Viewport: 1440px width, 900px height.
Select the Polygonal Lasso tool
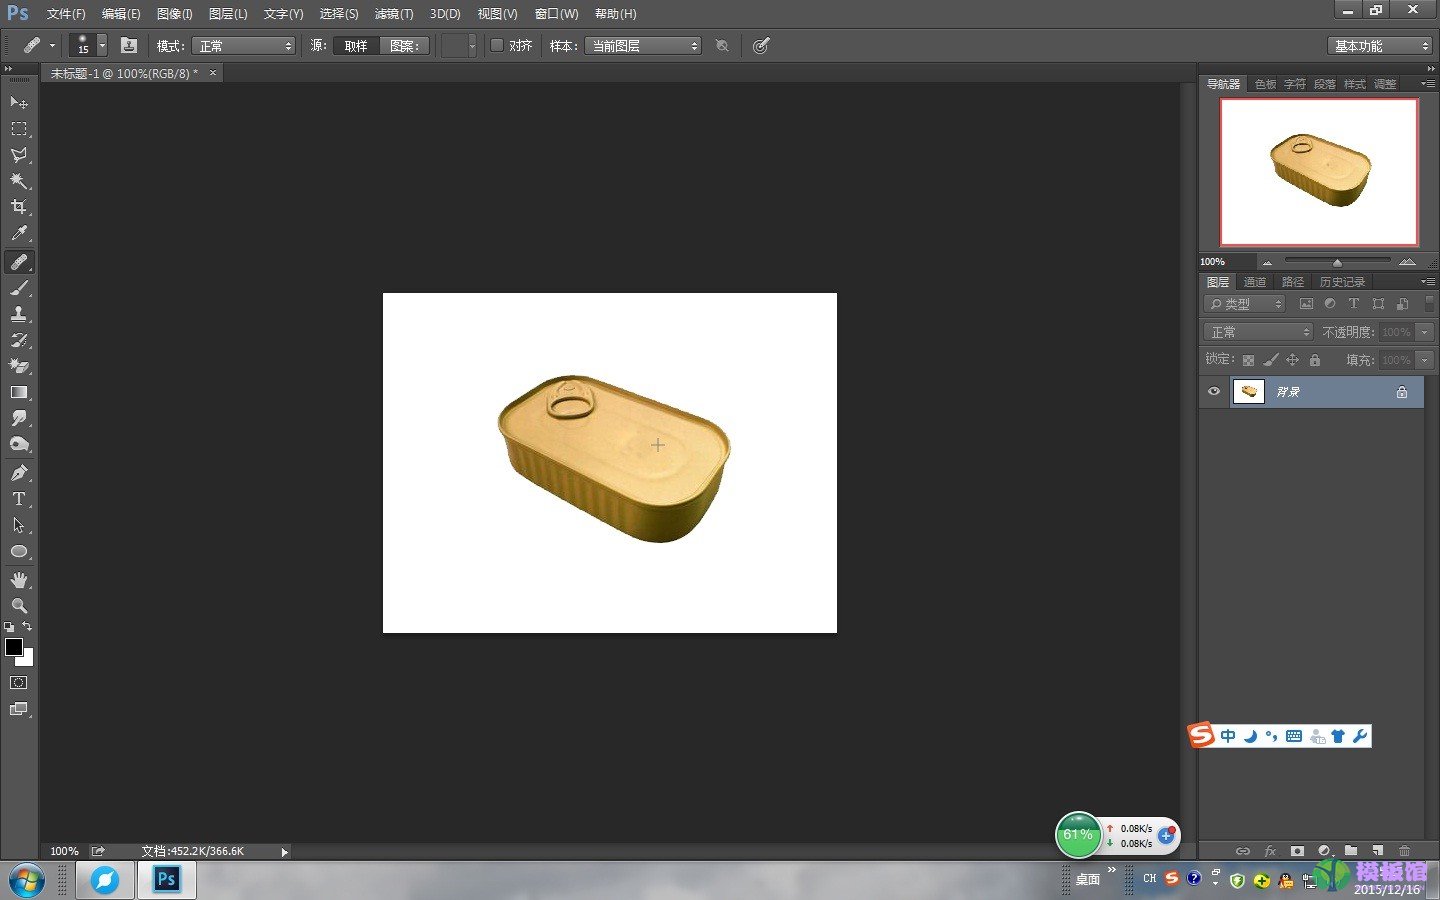tap(19, 155)
